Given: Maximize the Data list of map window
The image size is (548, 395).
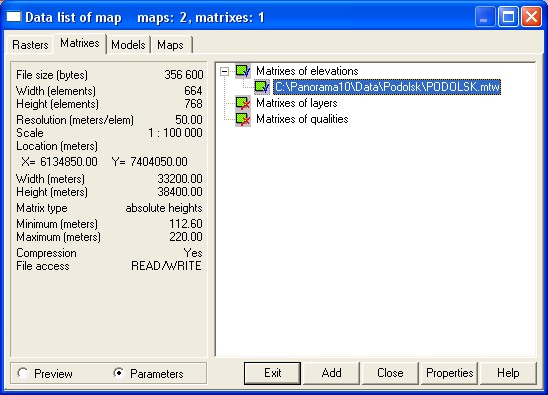Looking at the screenshot, I should click(508, 17).
